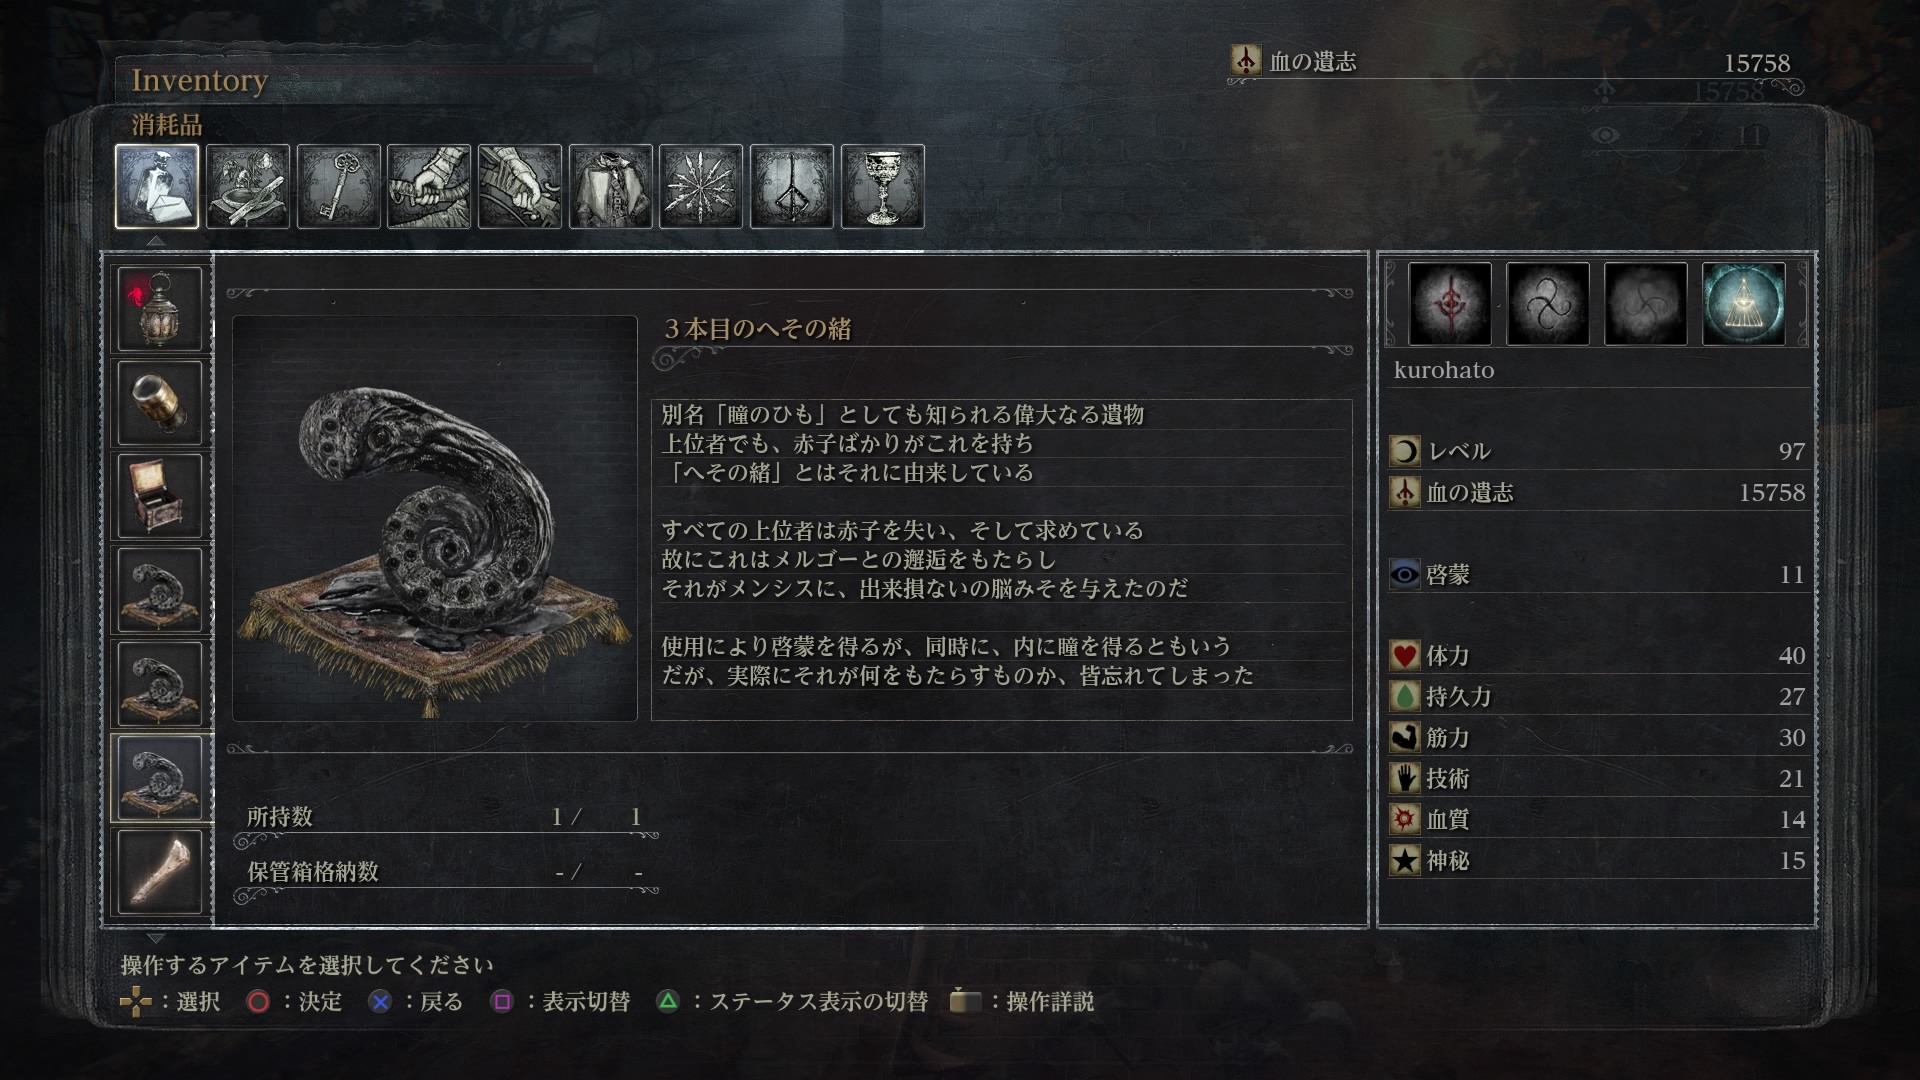Click the large umbilical cord preview image
Image resolution: width=1920 pixels, height=1080 pixels.
tap(435, 518)
